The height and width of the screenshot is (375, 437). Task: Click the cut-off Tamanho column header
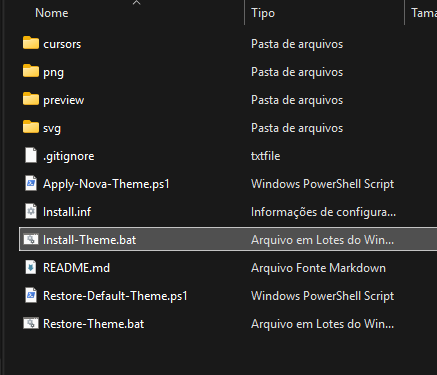point(424,13)
